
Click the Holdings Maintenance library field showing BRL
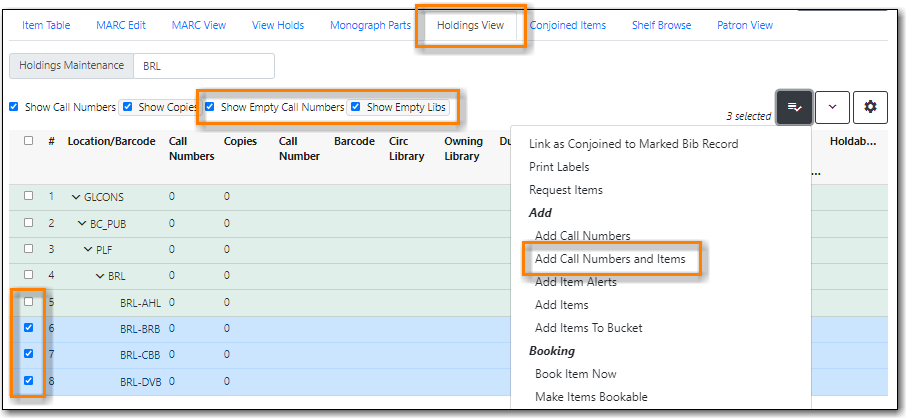click(204, 66)
